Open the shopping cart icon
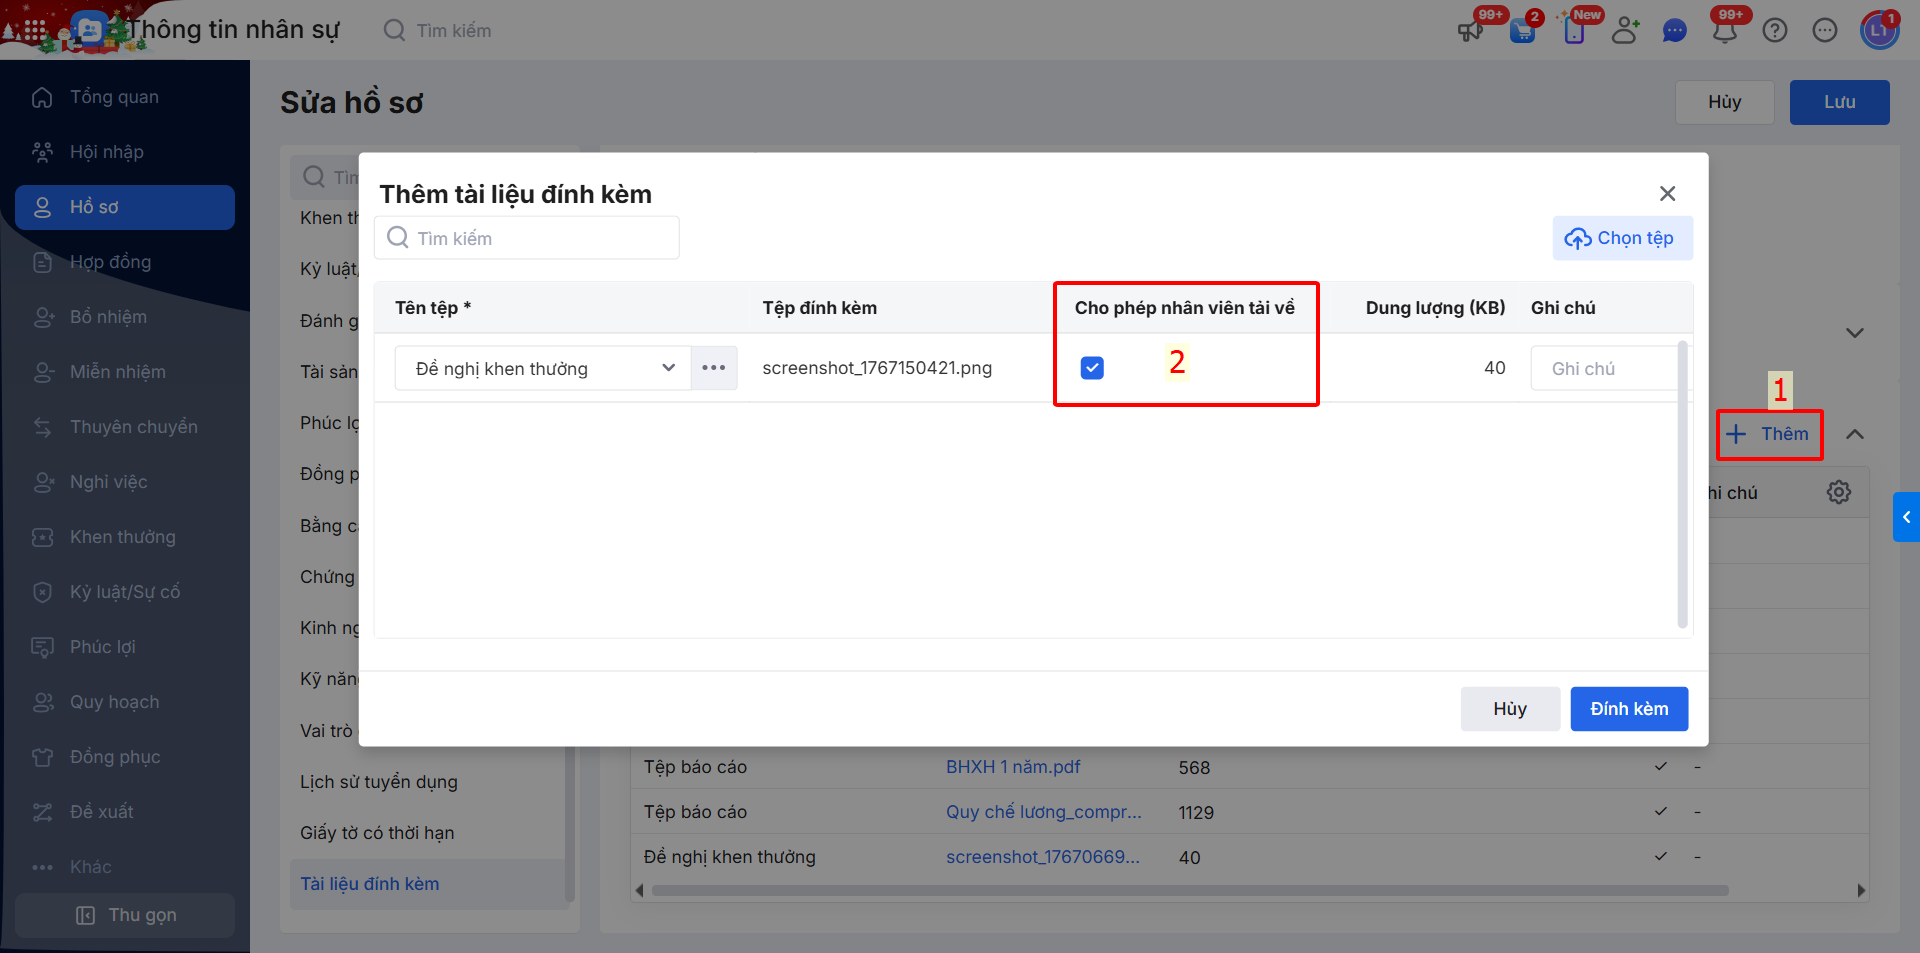This screenshot has width=1920, height=953. [1522, 31]
